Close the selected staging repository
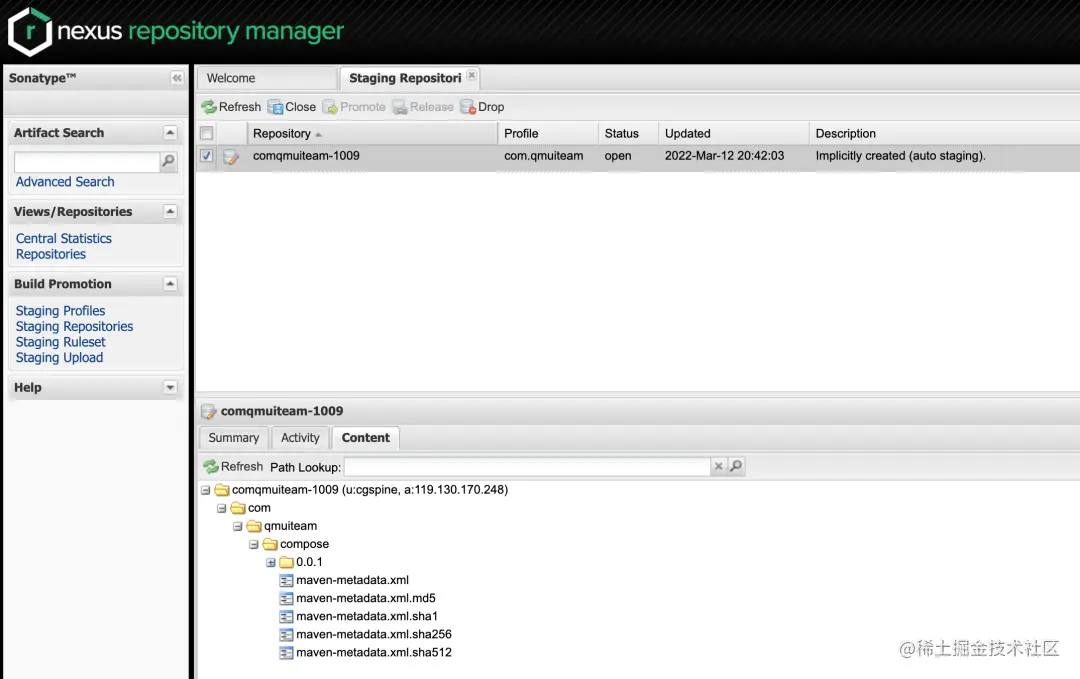 pyautogui.click(x=291, y=107)
